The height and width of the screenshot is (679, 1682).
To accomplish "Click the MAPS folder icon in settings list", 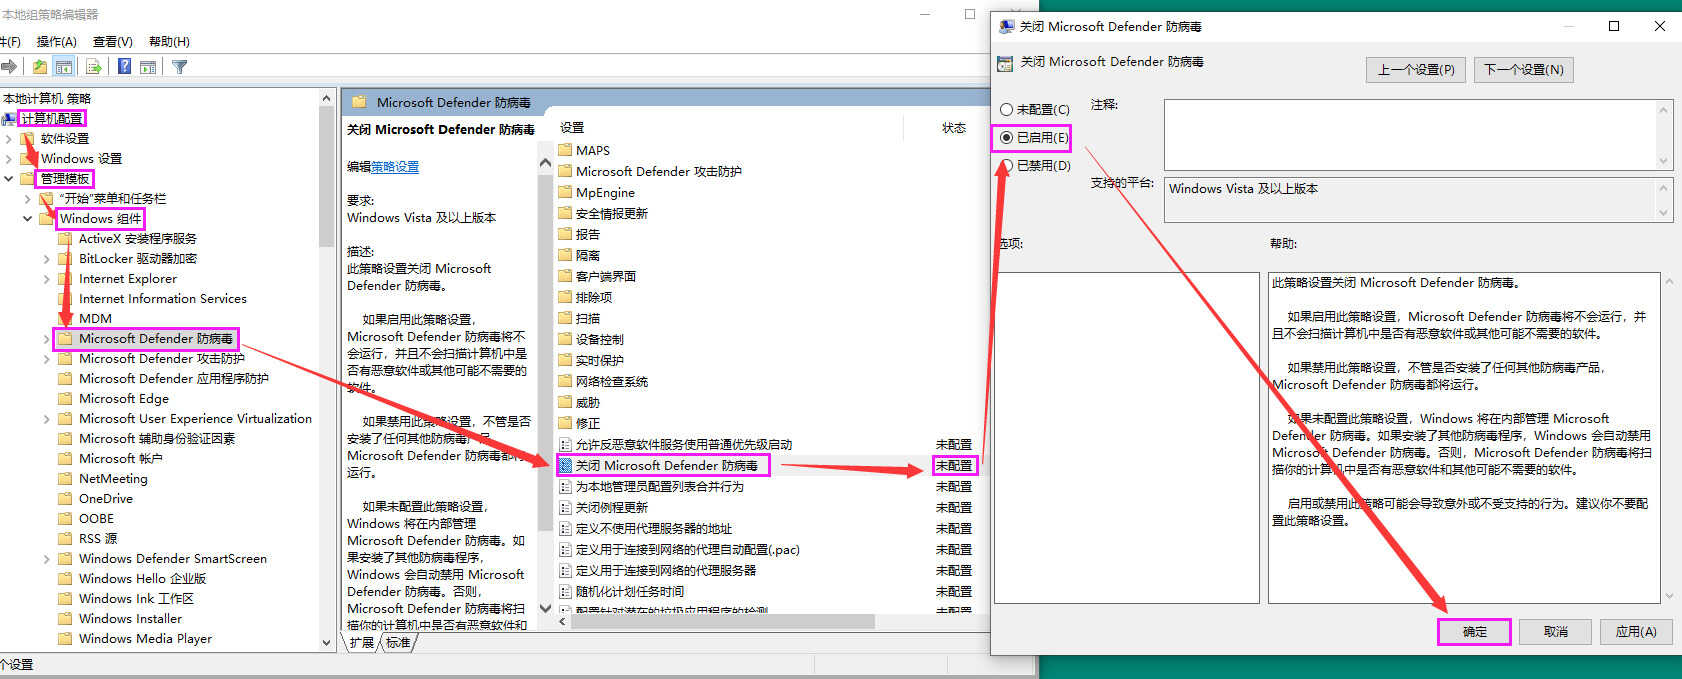I will click(566, 150).
